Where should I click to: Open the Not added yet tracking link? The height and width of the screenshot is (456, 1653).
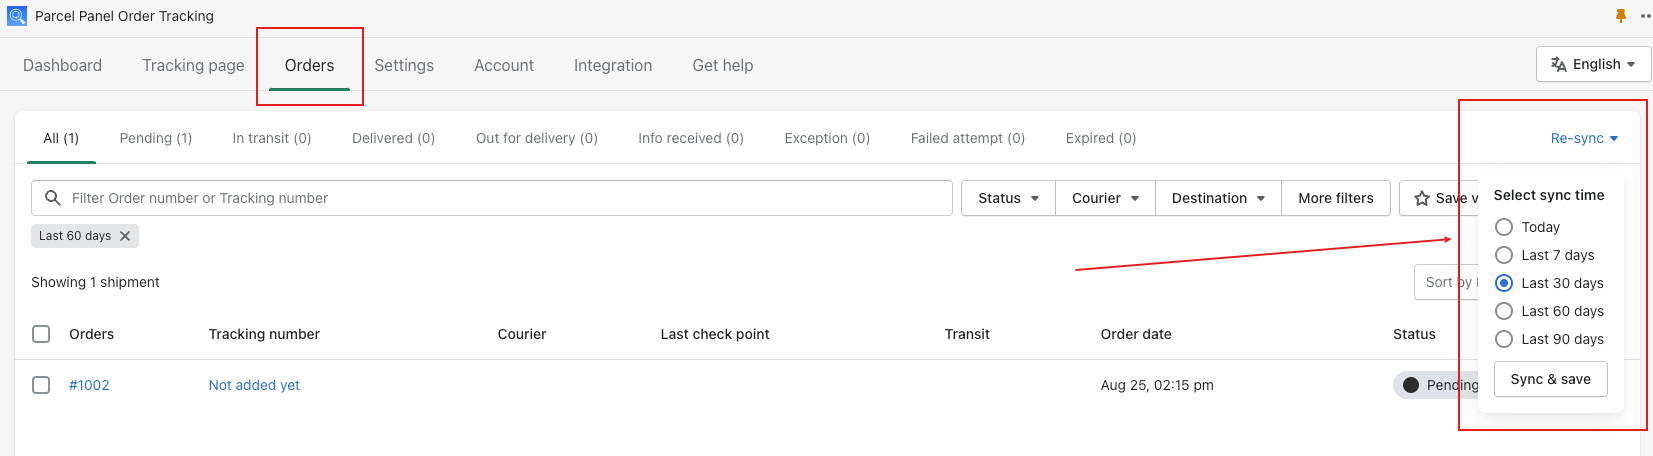[x=254, y=385]
